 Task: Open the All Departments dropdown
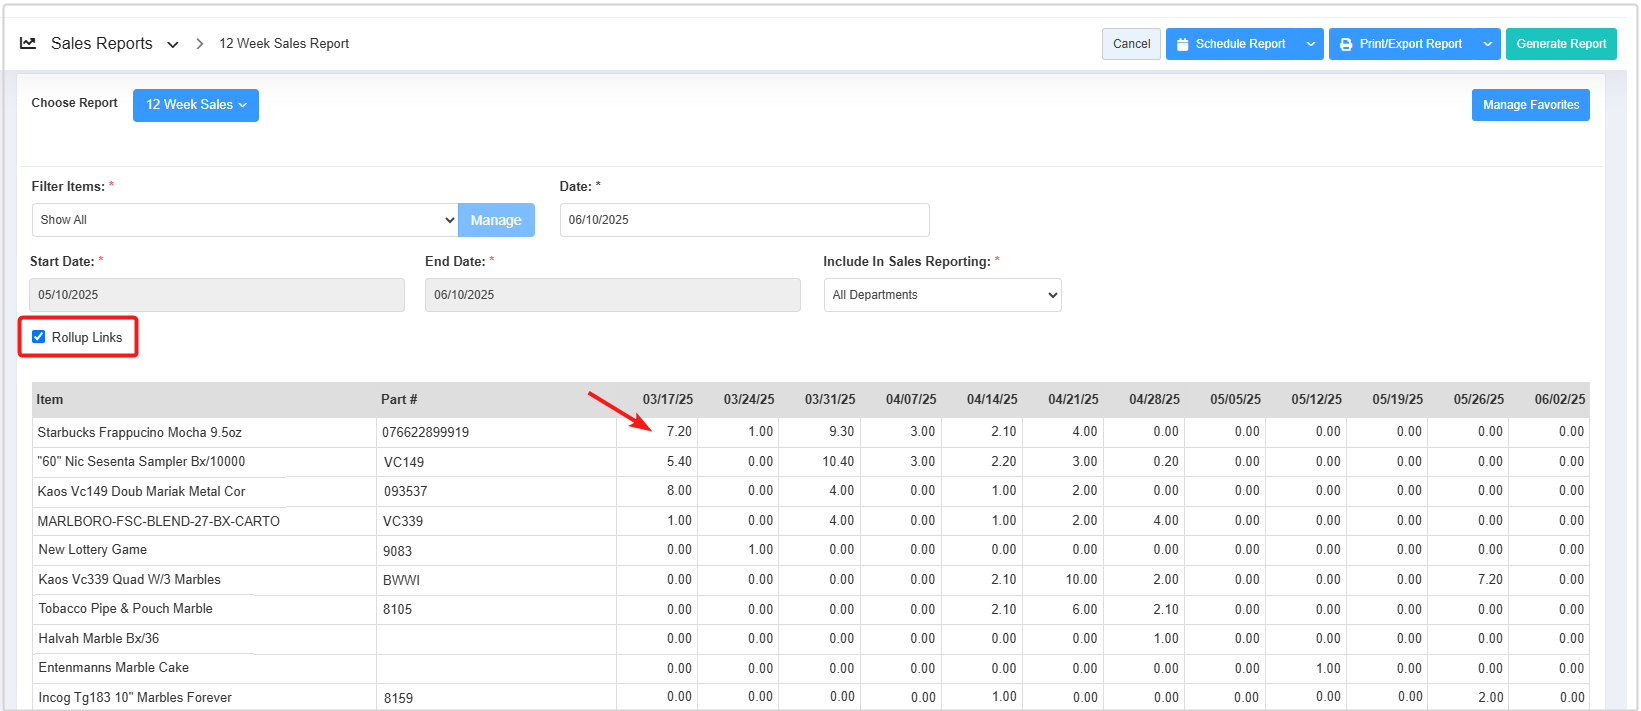point(942,295)
